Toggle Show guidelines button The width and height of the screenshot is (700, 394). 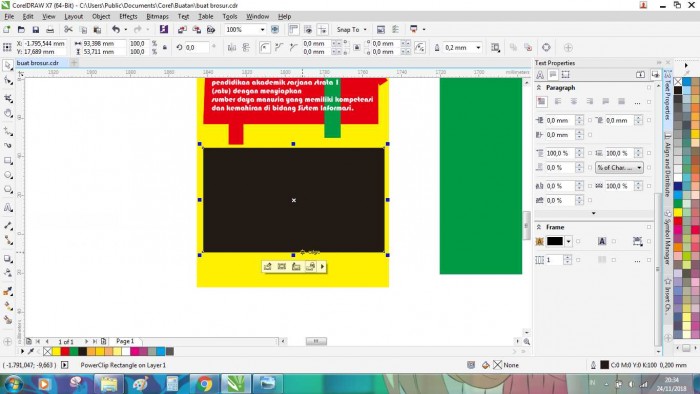pos(322,29)
